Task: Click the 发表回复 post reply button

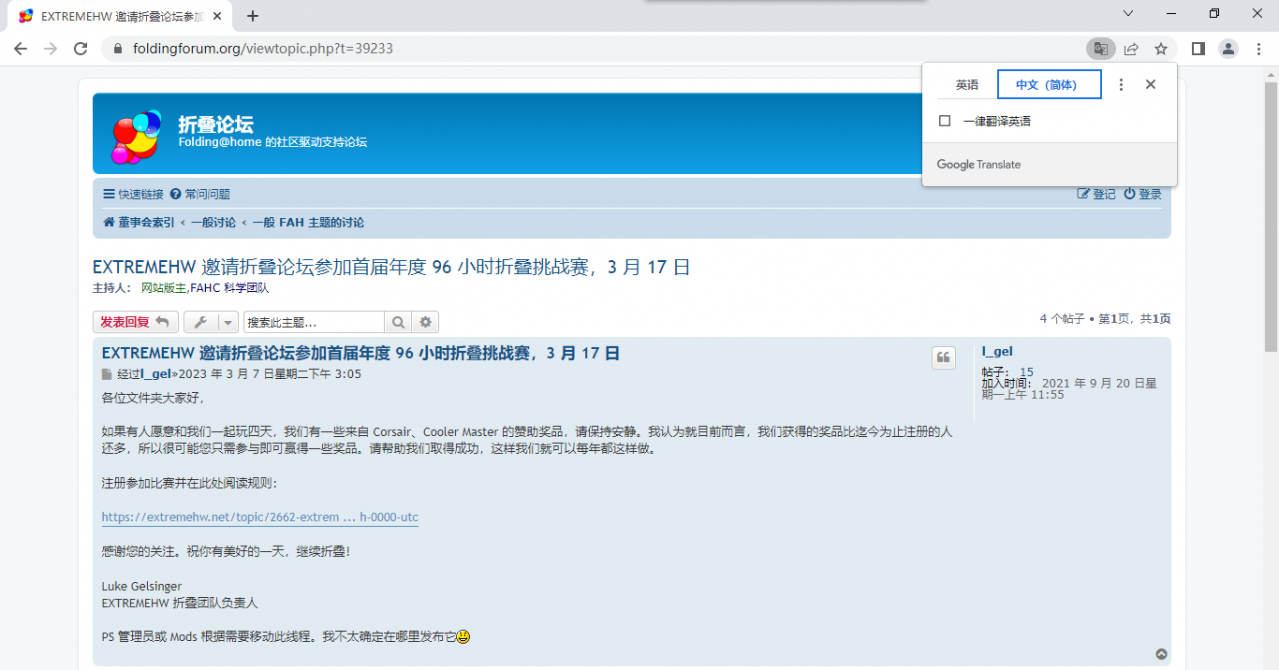Action: (136, 322)
